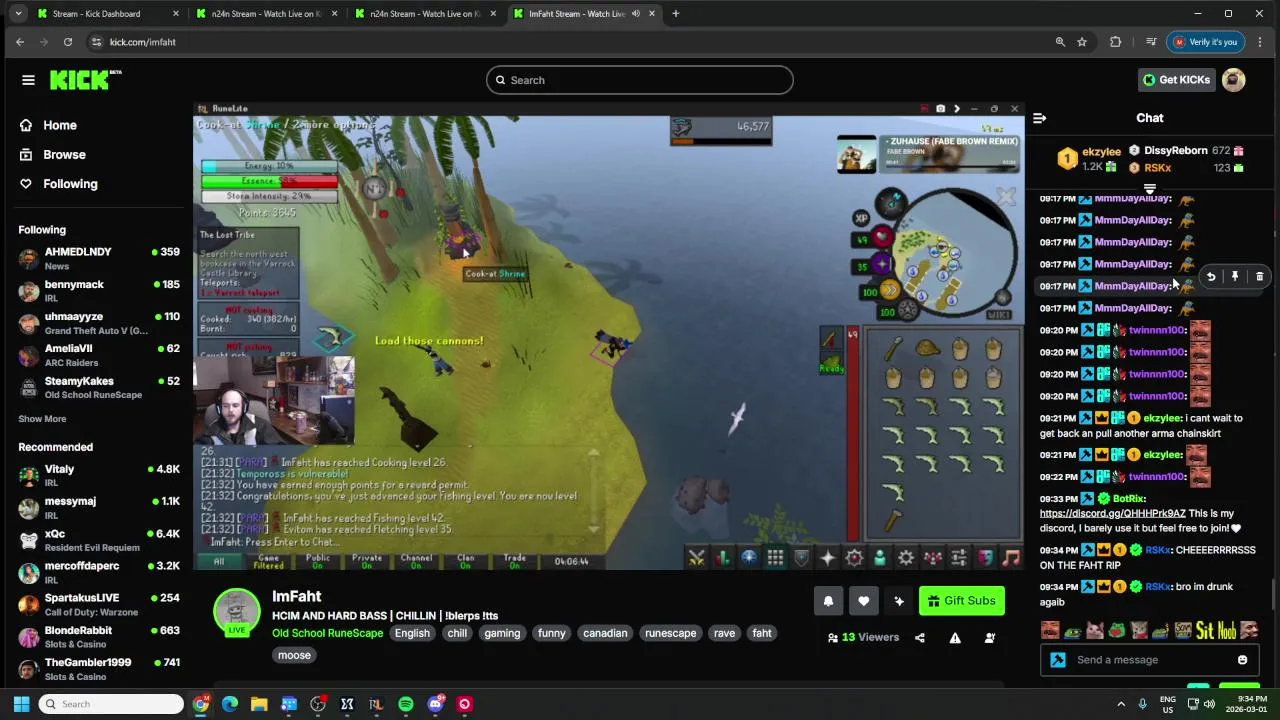Open the moderator user-tools icon
Viewport: 1280px width, 720px height.
coord(990,638)
